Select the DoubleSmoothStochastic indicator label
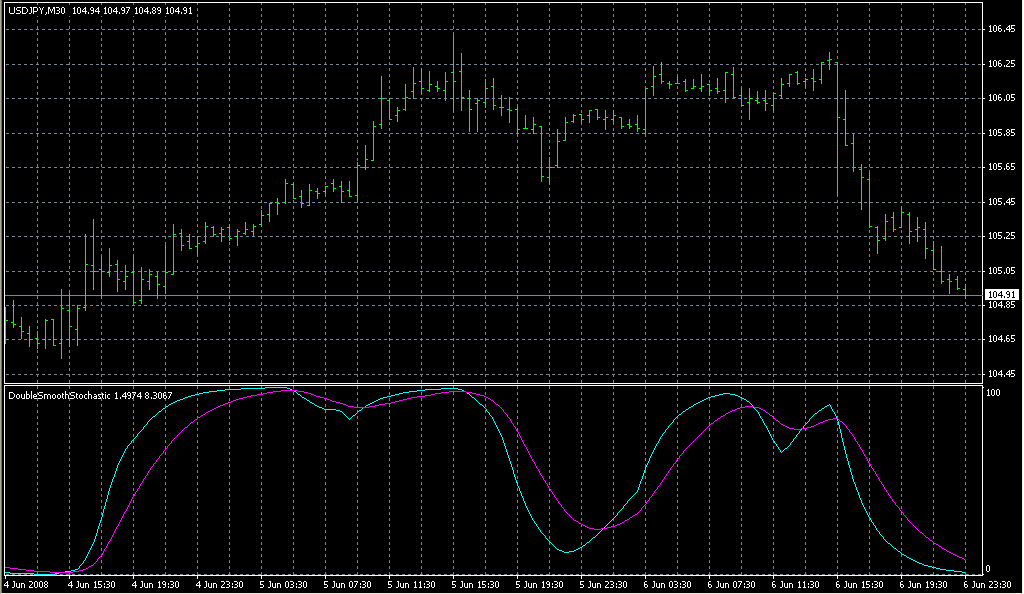The image size is (1024, 594). point(60,396)
